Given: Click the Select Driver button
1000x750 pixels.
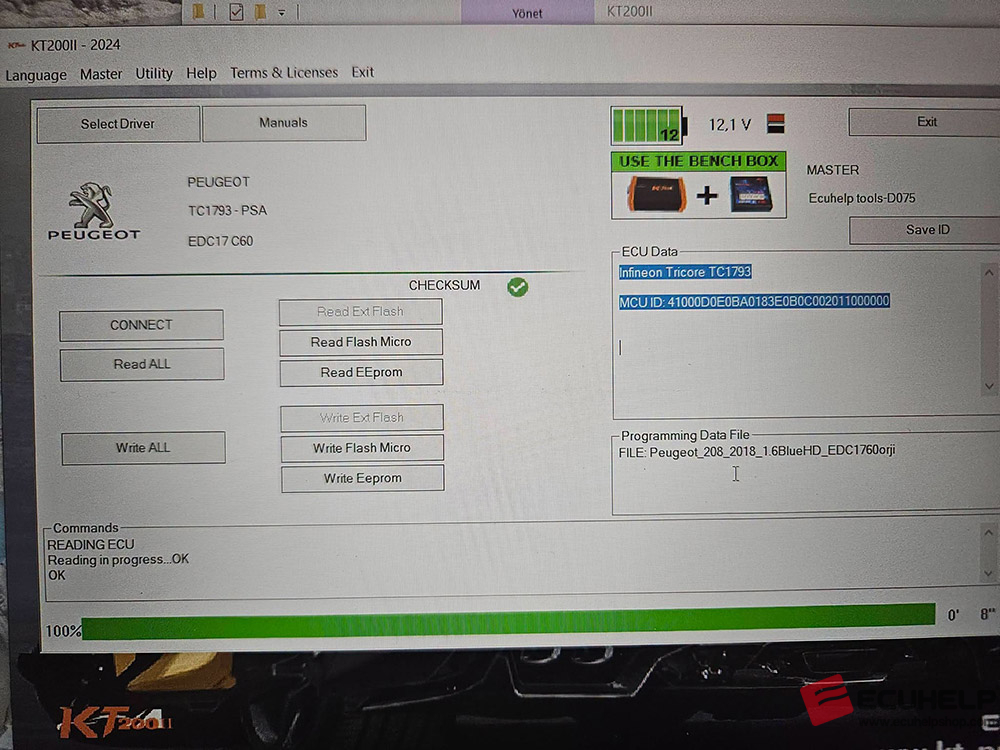Looking at the screenshot, I should pos(118,124).
